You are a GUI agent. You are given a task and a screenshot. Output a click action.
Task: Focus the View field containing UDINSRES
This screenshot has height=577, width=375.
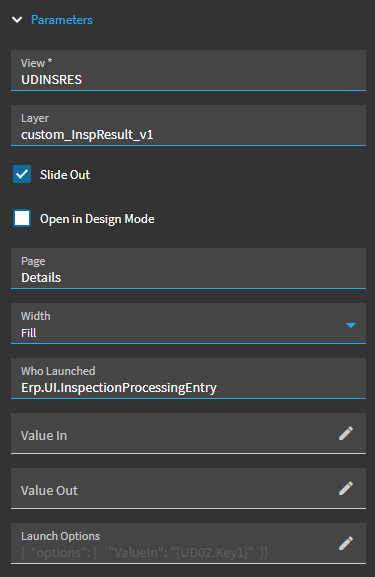(188, 70)
